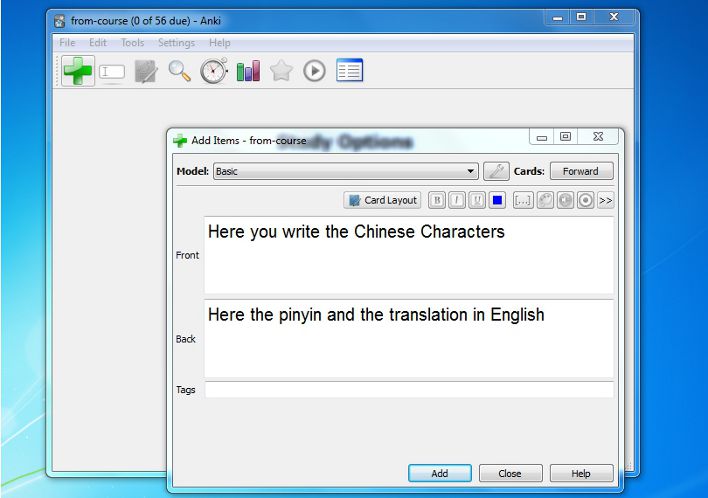The image size is (708, 498).
Task: Close Add Items dialog with X button
Action: 598,136
